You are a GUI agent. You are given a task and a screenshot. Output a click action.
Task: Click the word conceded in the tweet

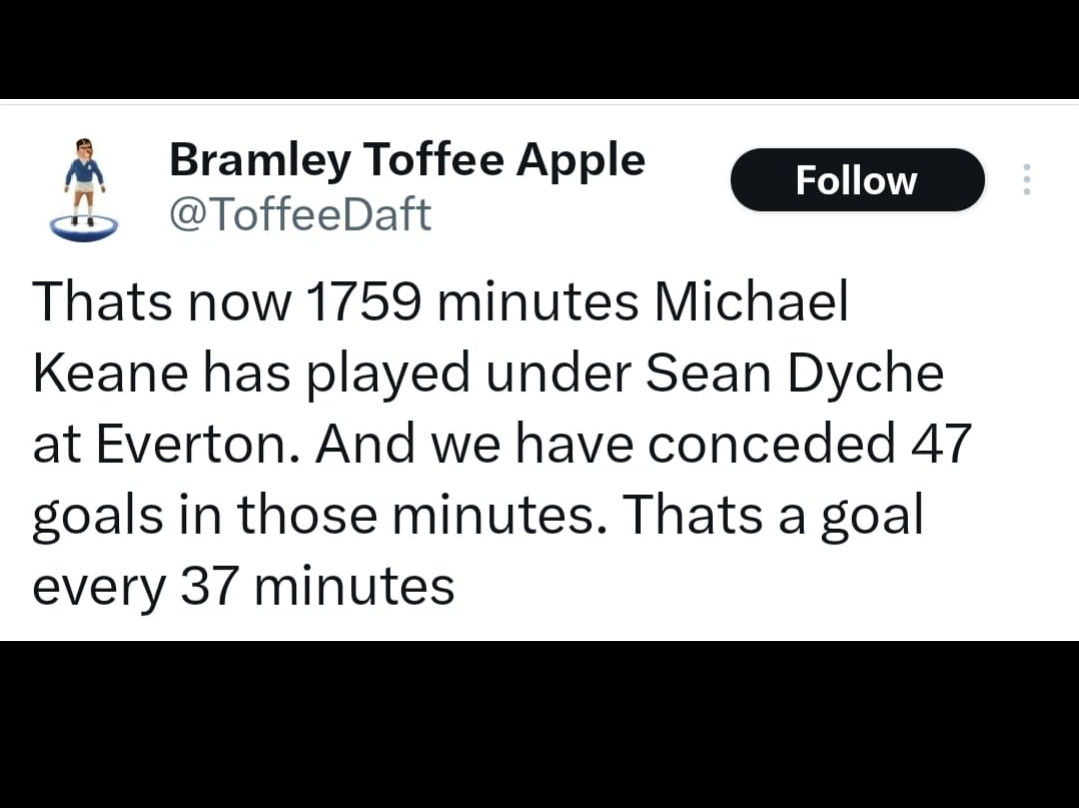(771, 444)
